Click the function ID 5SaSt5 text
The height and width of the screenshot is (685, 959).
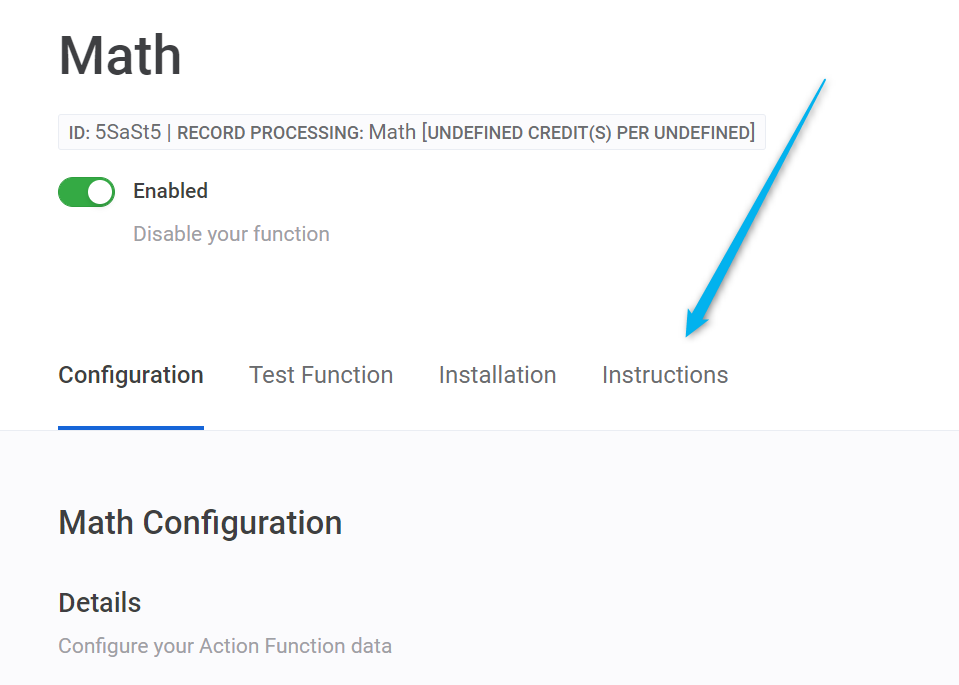[x=127, y=132]
